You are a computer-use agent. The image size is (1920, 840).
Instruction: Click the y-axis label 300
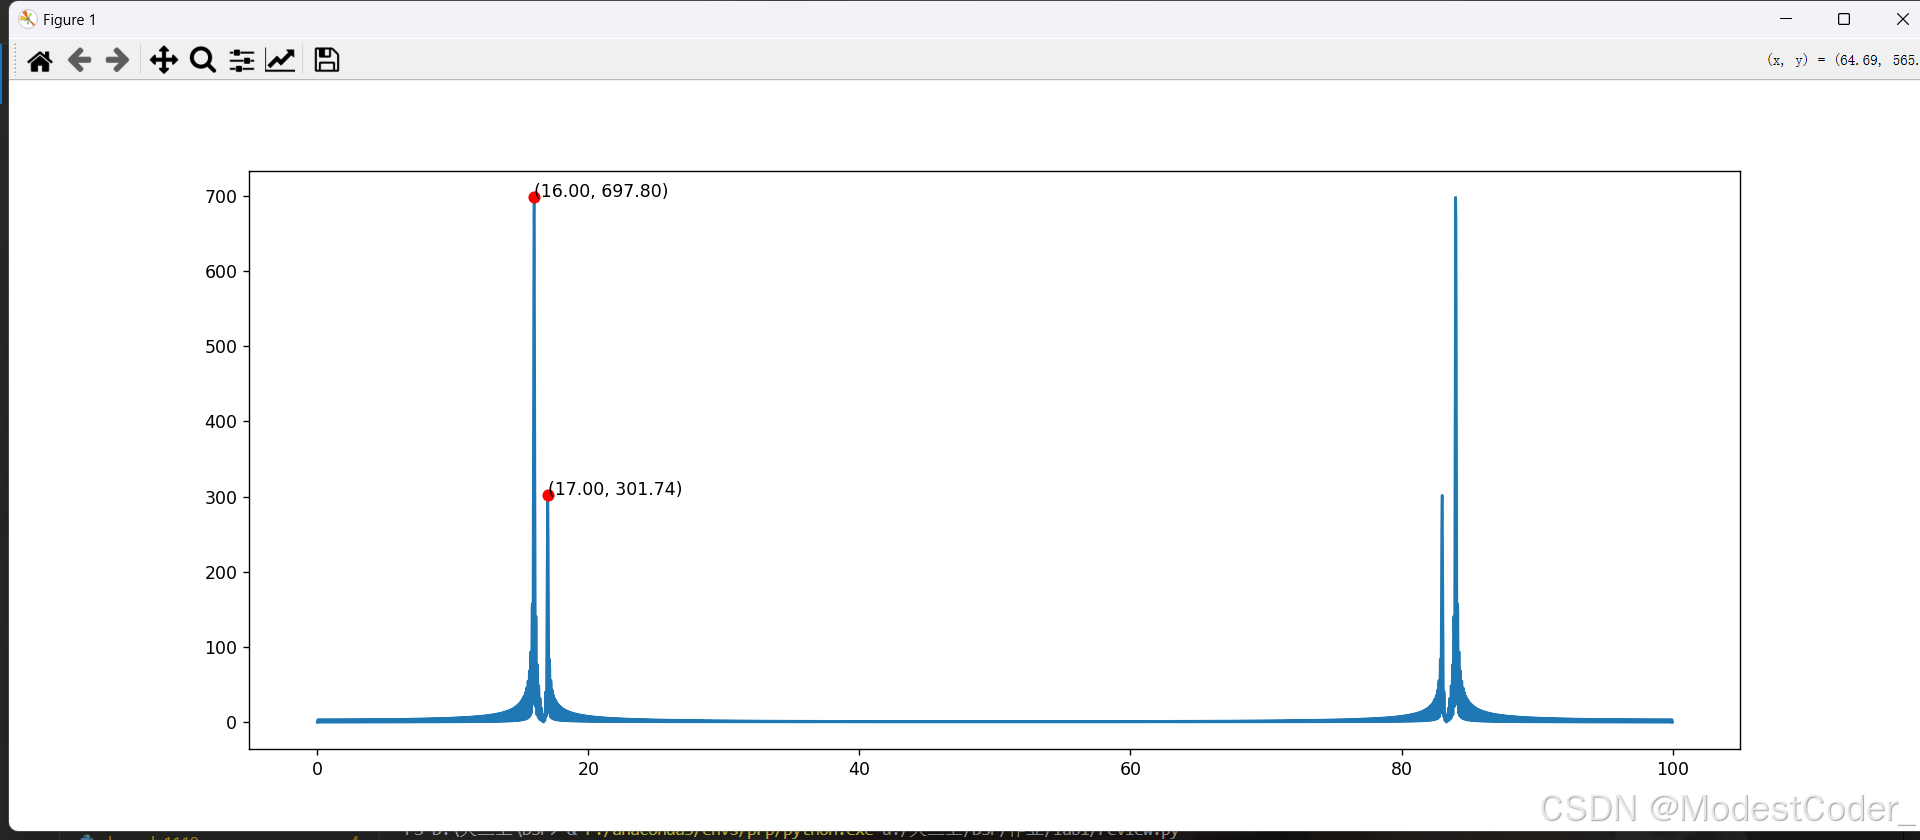point(221,498)
